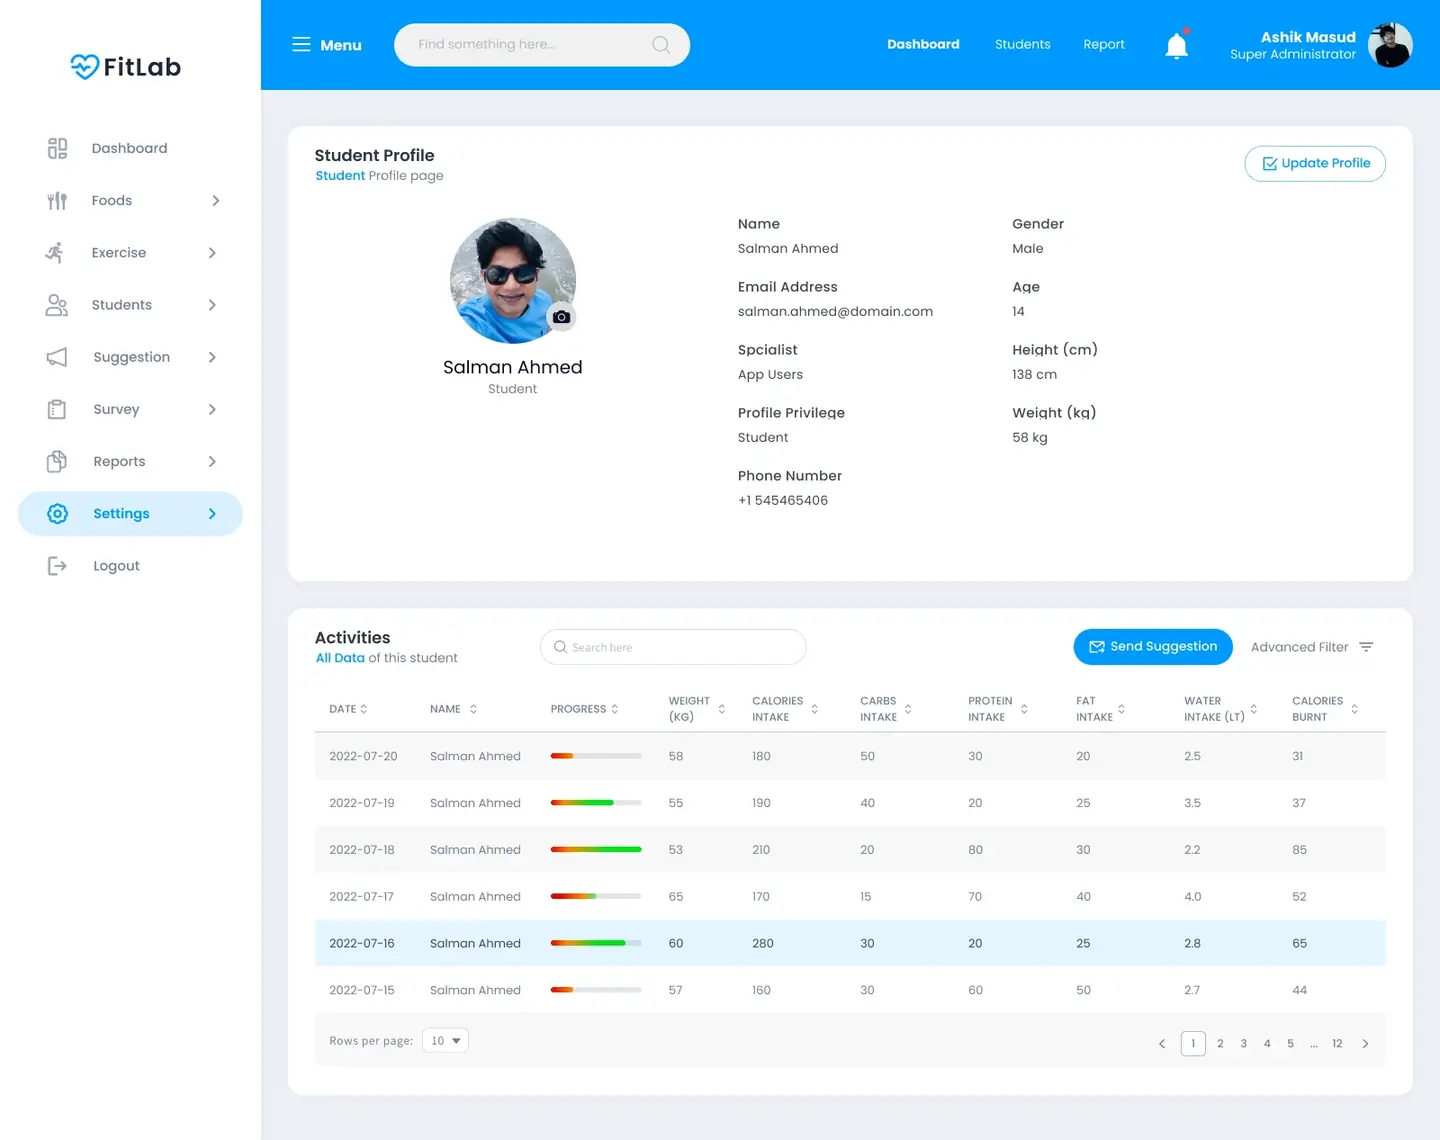Screen dimensions: 1440x1140
Task: Click the search magnifier in top bar
Action: 661,45
